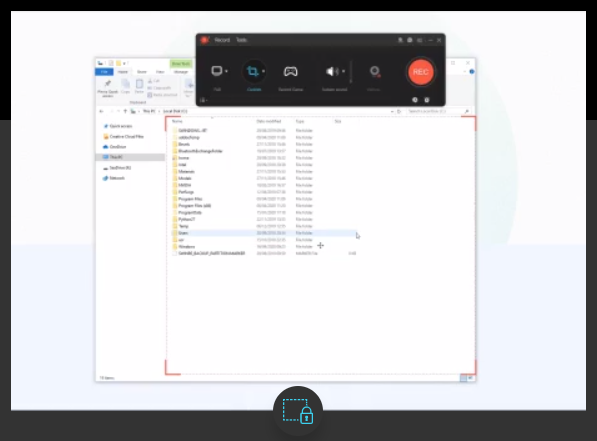
Task: Open the dropdown arrow beside the Full icon
Action: coord(226,71)
